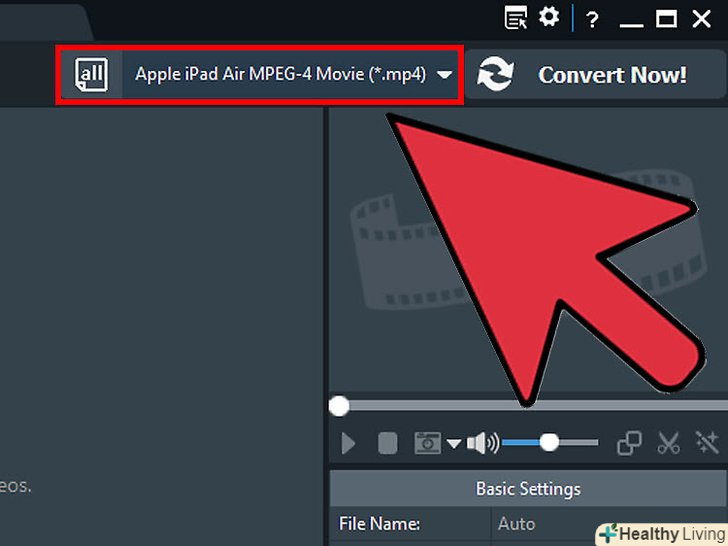This screenshot has width=728, height=546.
Task: Maximize the converter window
Action: click(x=666, y=19)
